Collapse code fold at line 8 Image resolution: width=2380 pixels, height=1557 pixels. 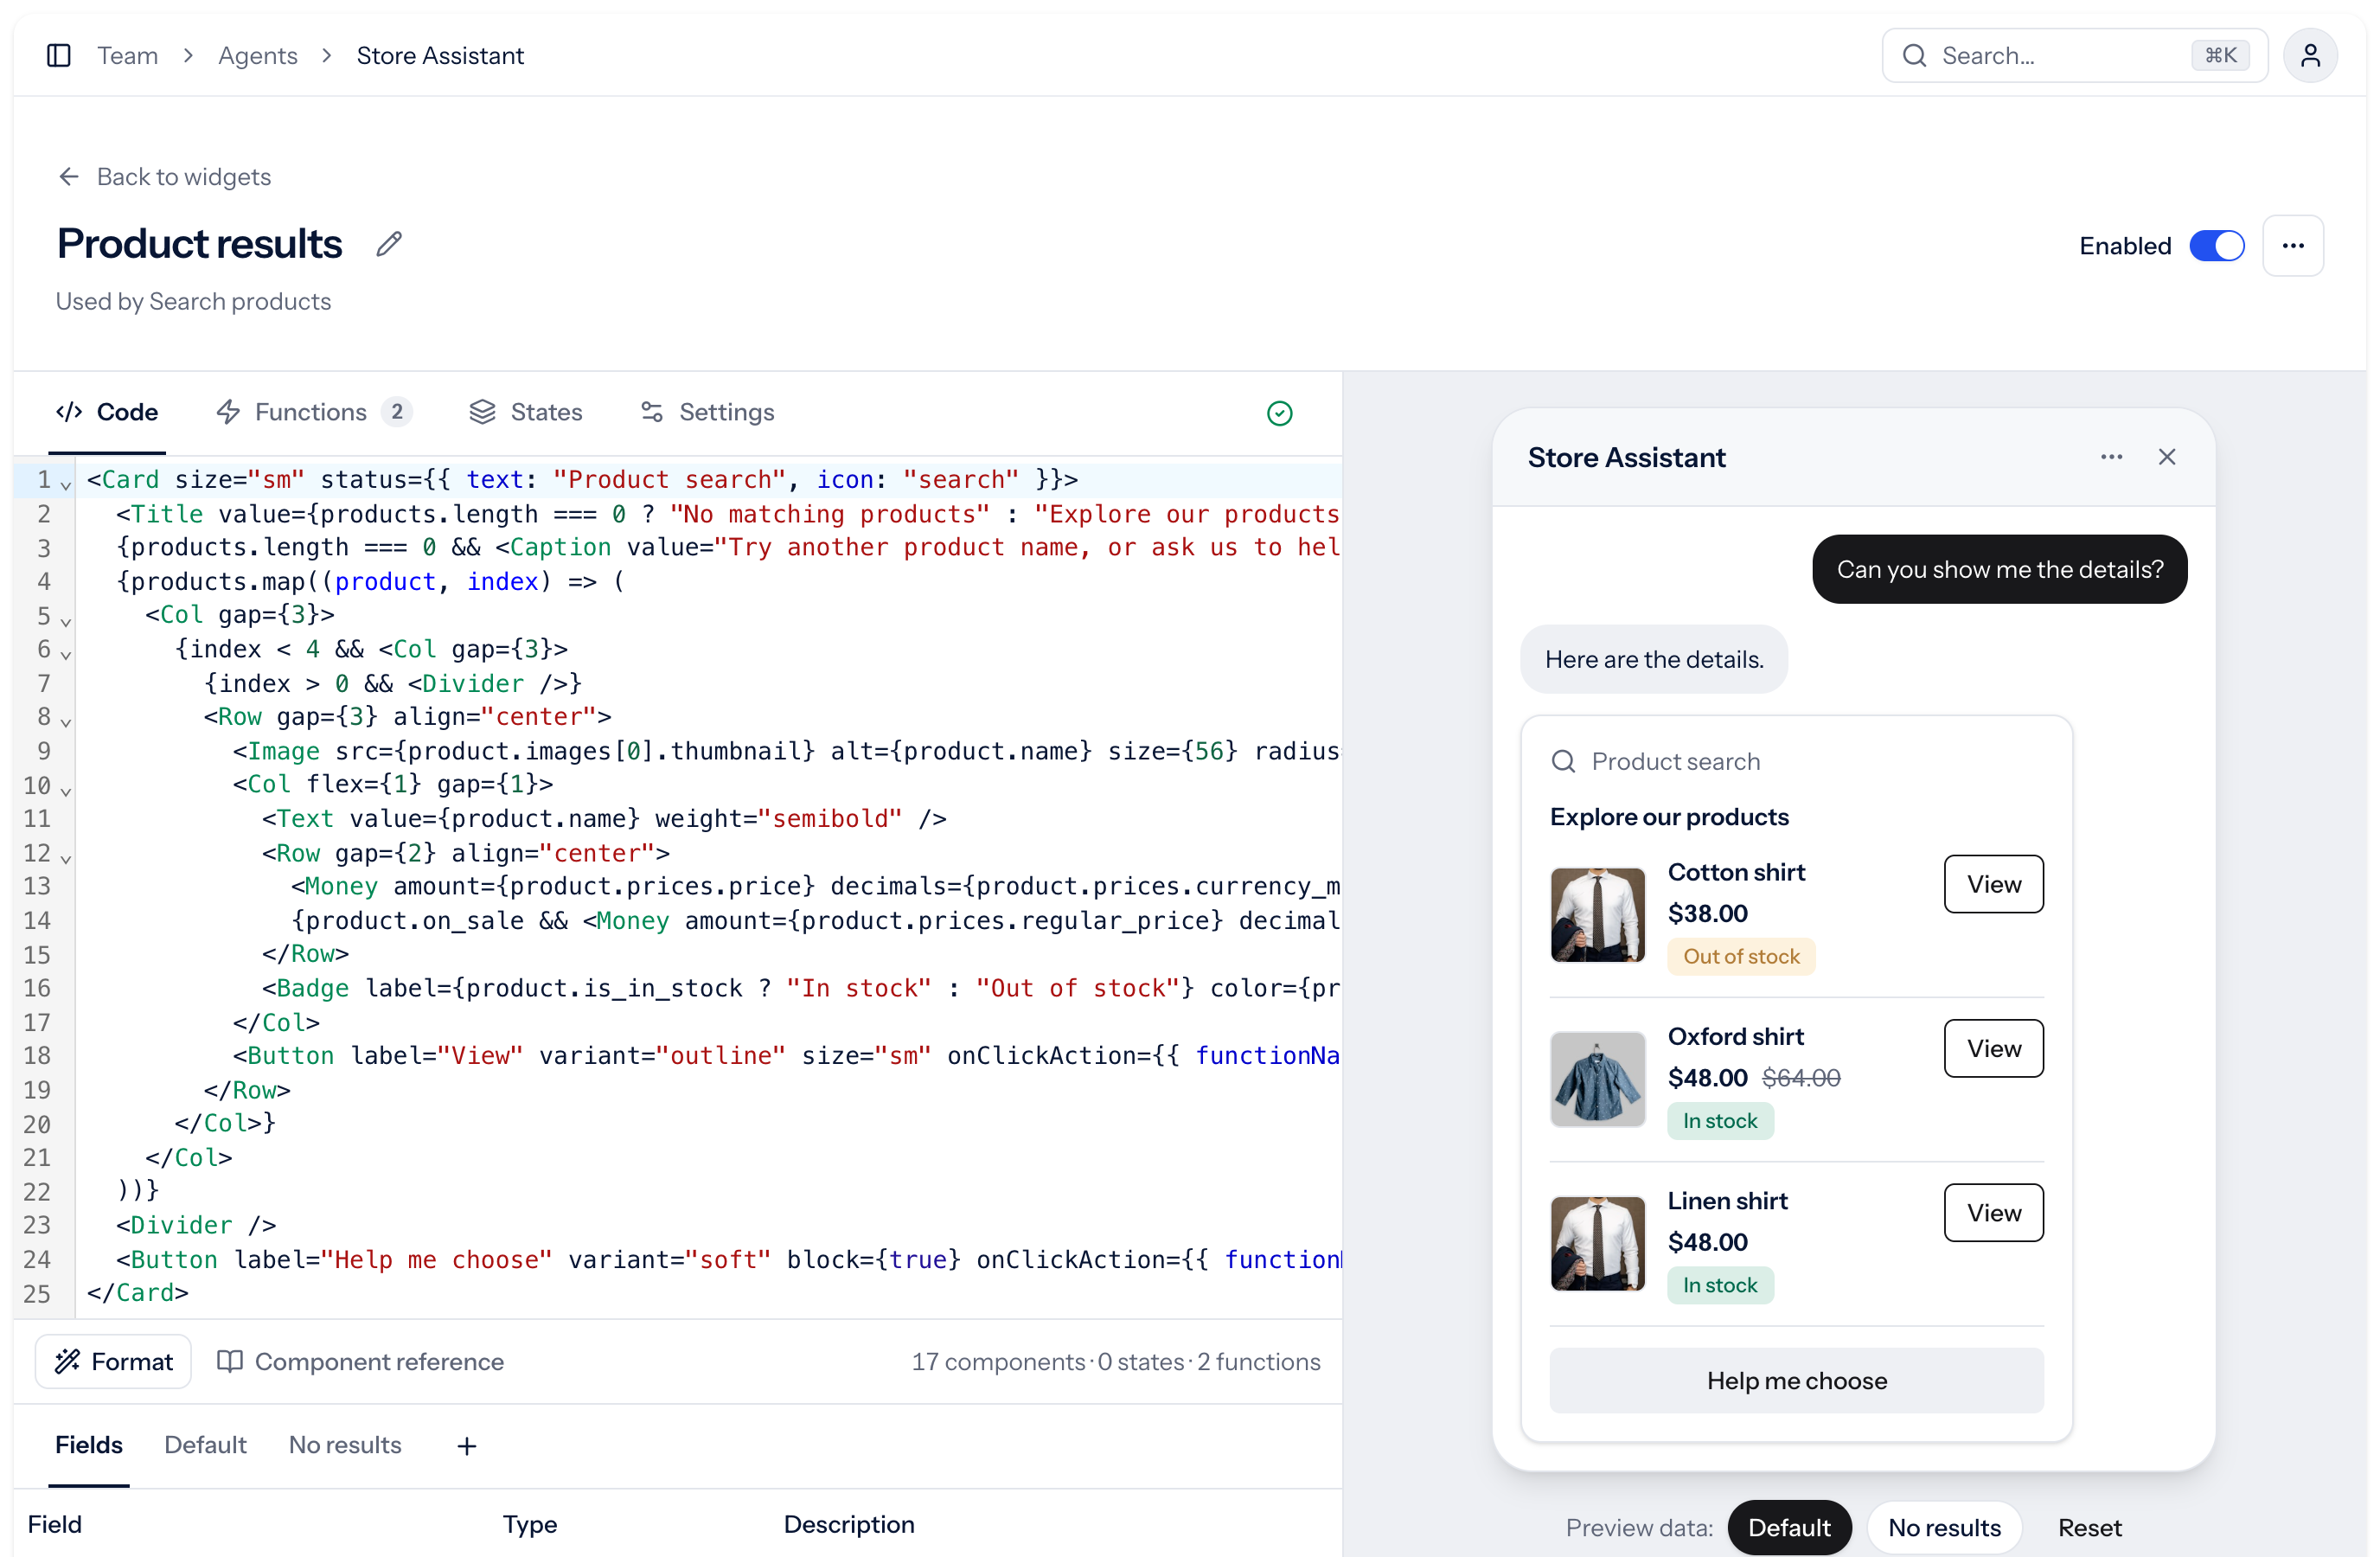[66, 722]
